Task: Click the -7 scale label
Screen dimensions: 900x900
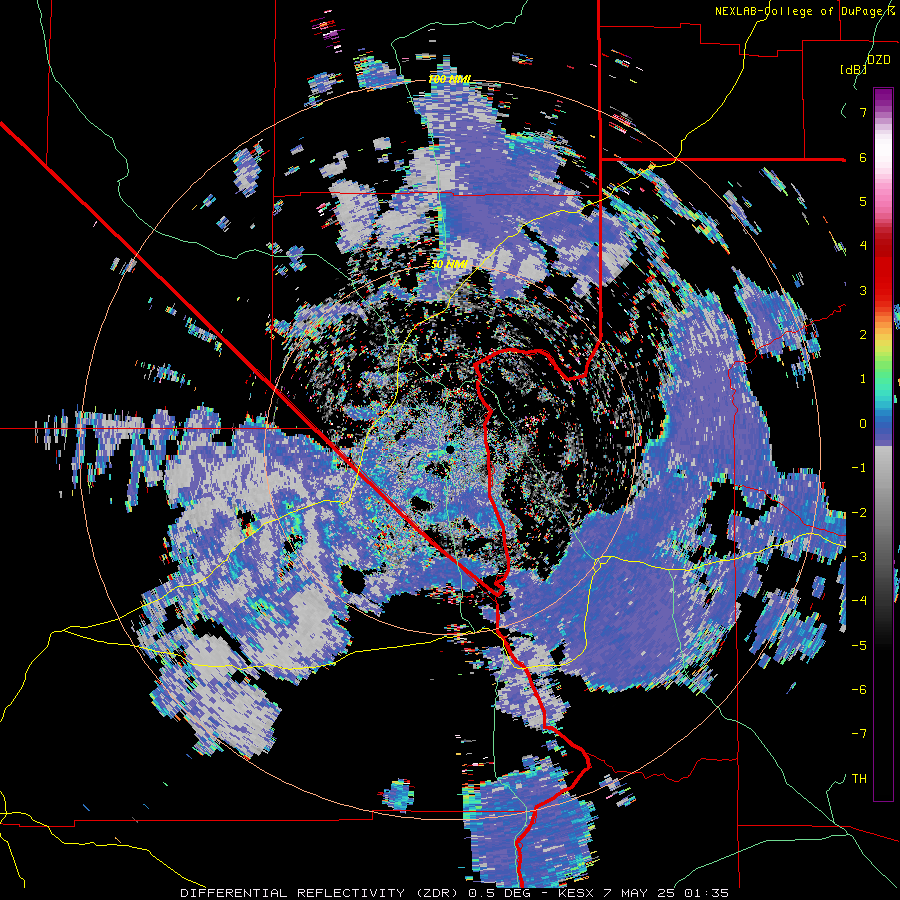Action: (x=859, y=734)
